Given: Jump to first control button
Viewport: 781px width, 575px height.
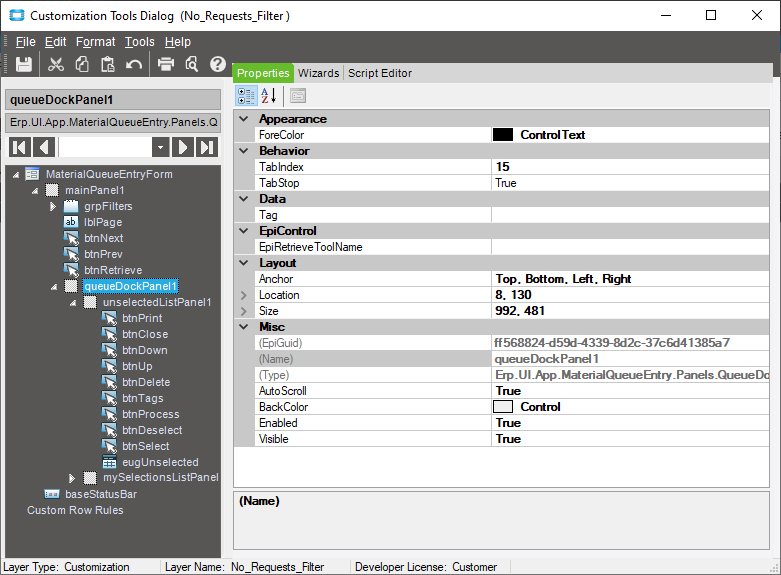Looking at the screenshot, I should coord(20,147).
